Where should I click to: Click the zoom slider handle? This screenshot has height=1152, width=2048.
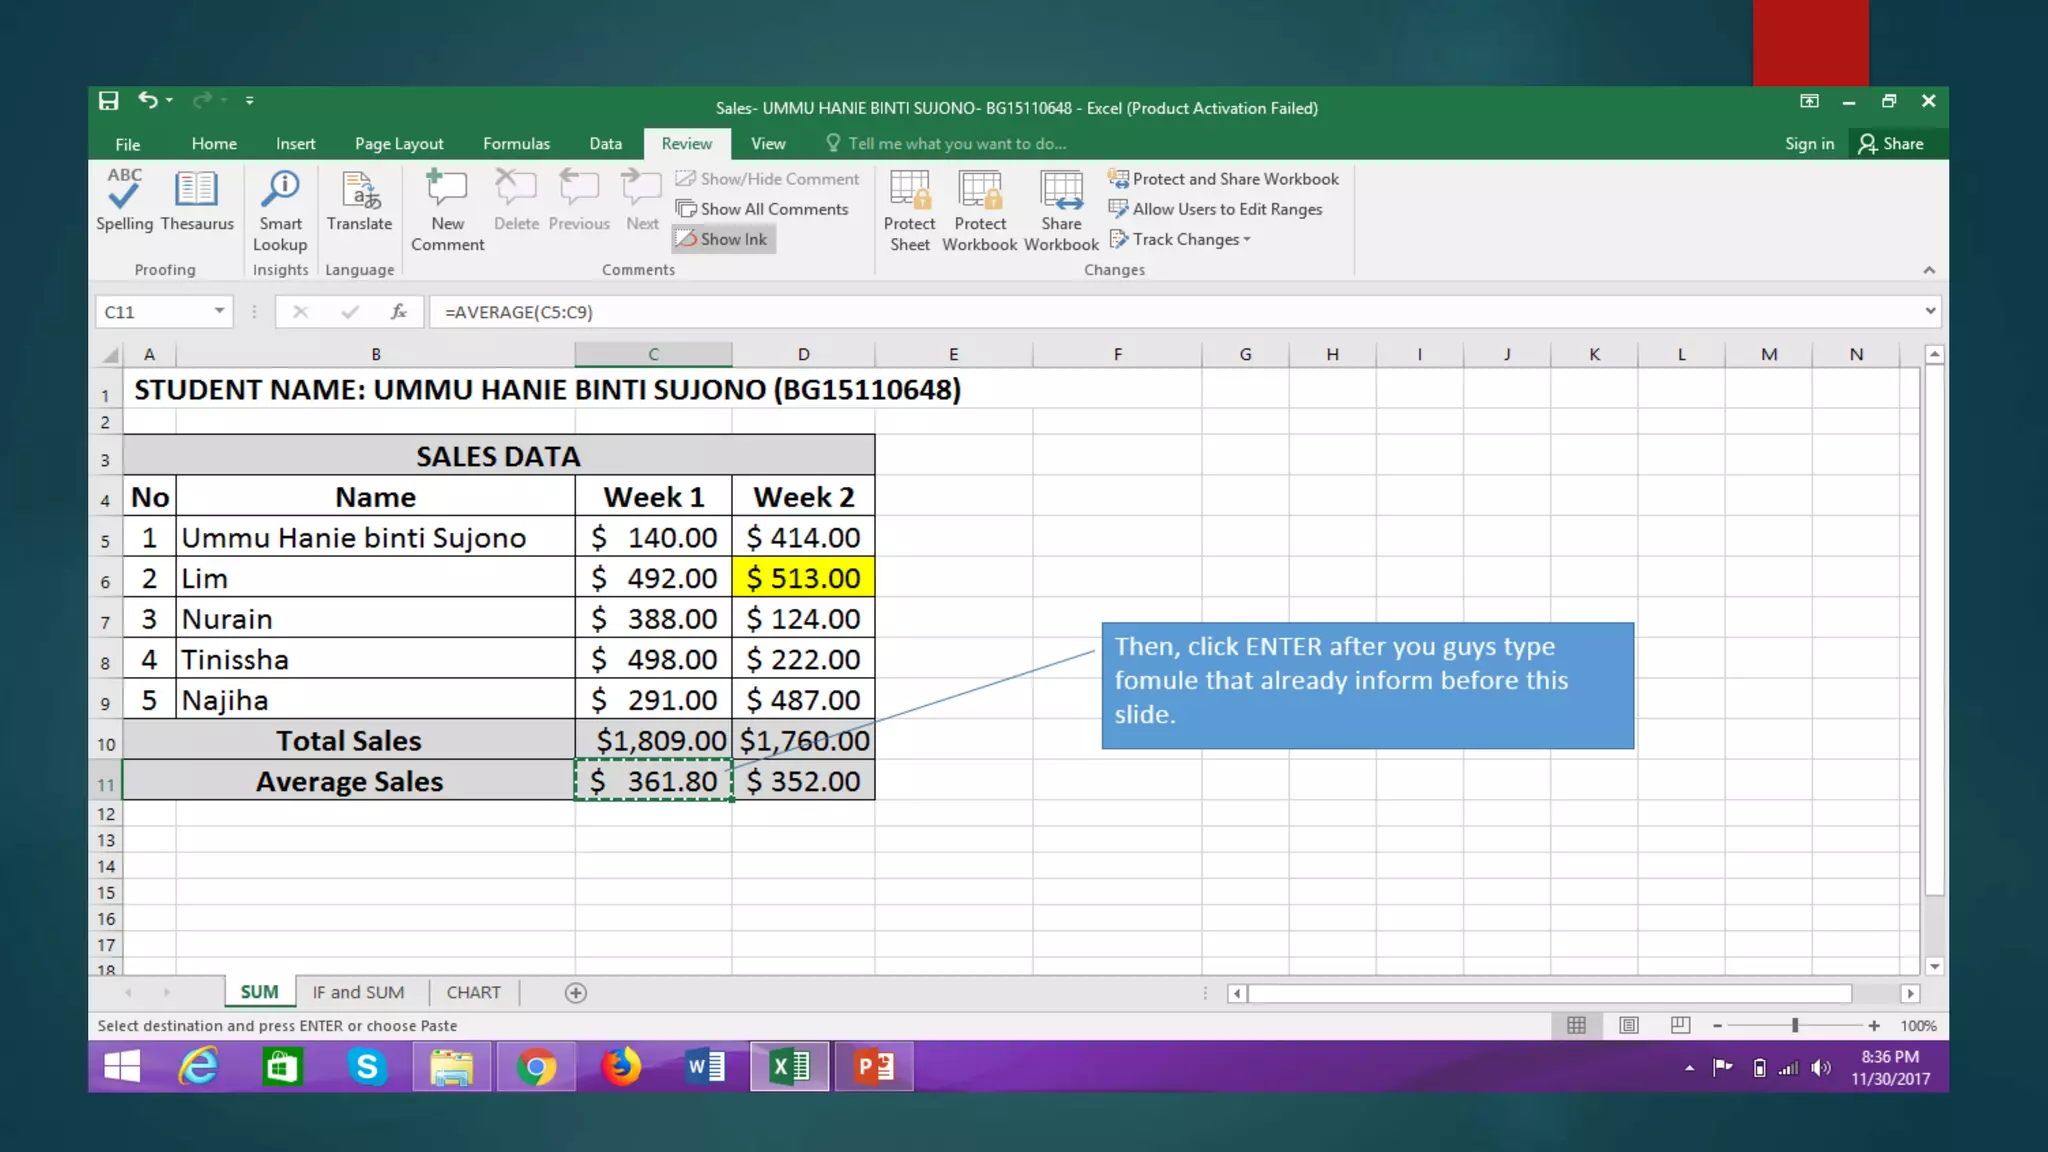(x=1795, y=1026)
